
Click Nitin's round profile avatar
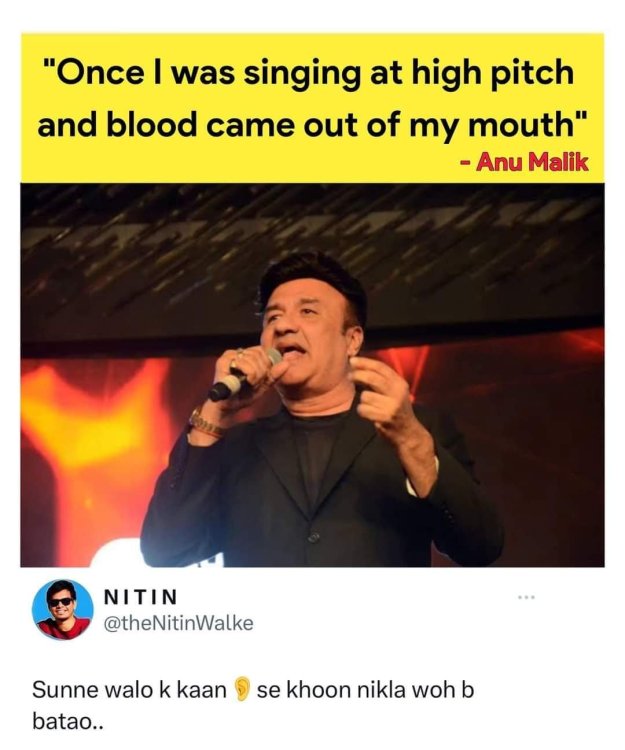(63, 610)
